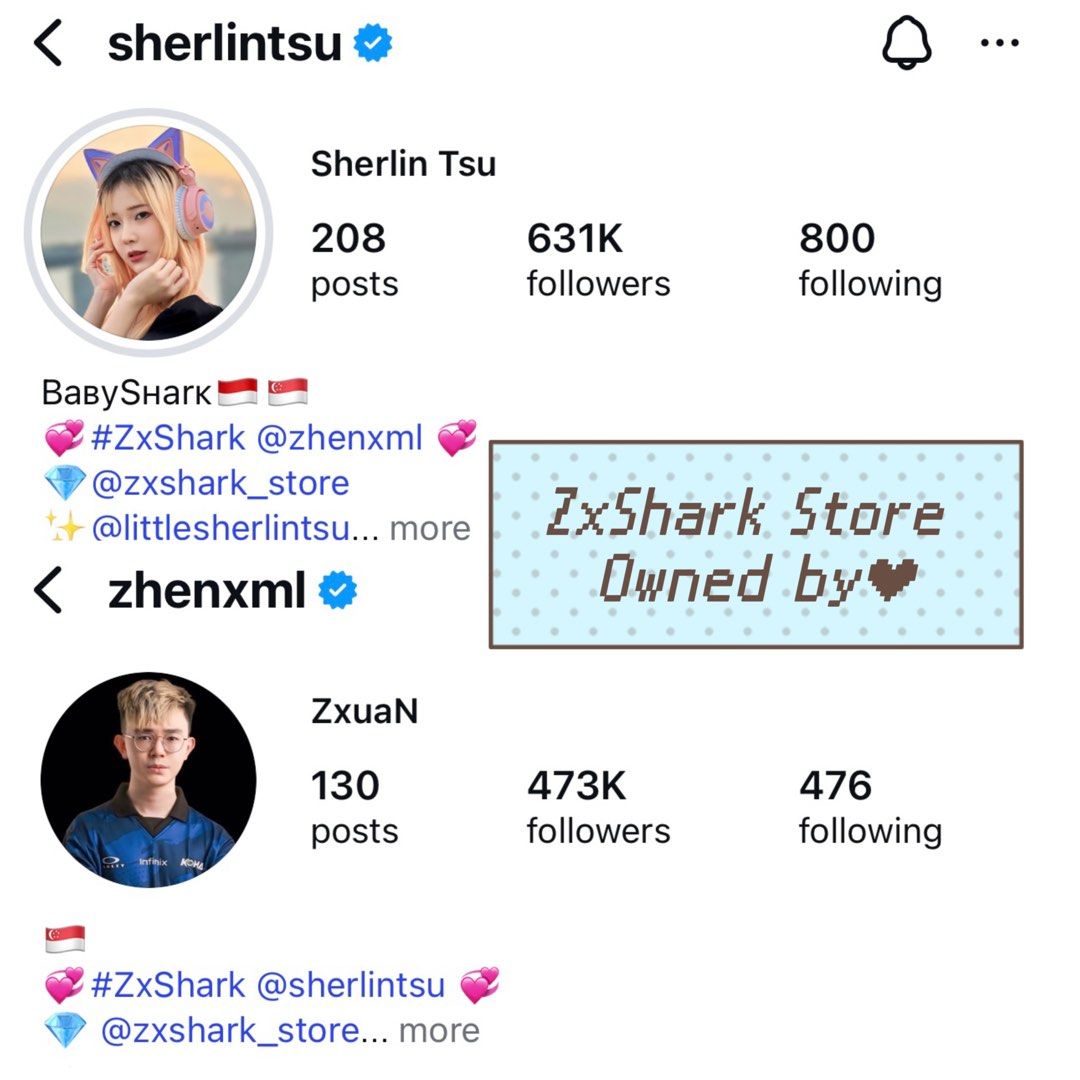Expand zhenxml's bio with more
The height and width of the screenshot is (1080, 1080).
439,1030
